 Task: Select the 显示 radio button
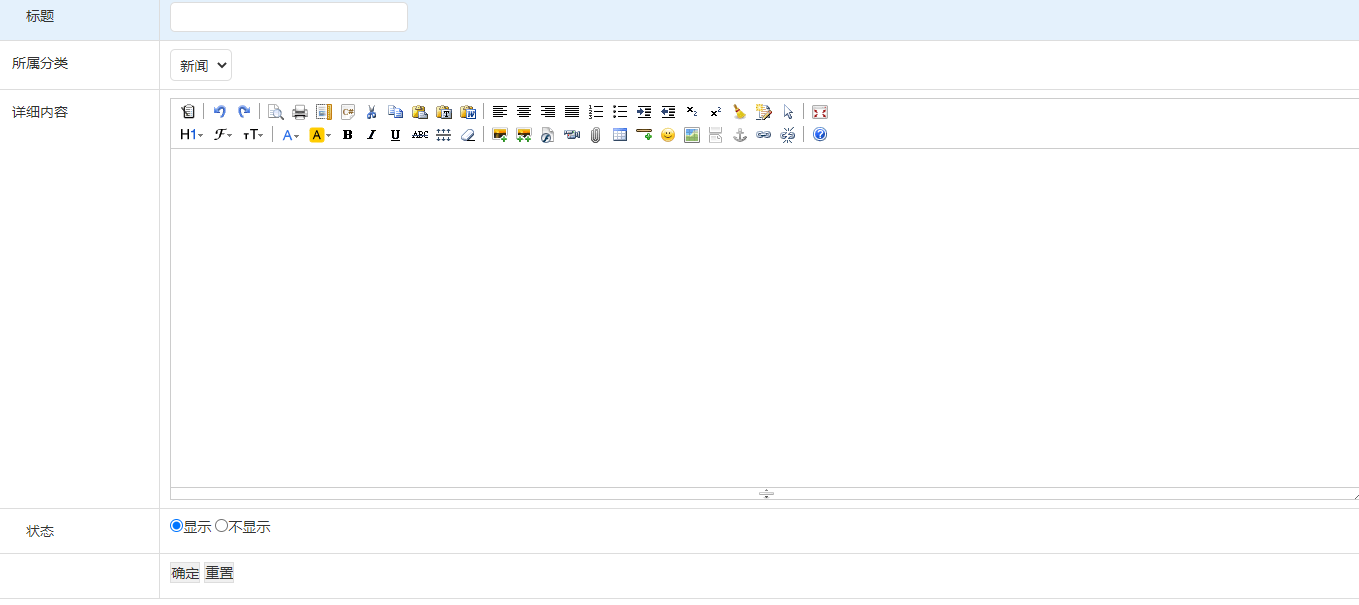click(177, 526)
